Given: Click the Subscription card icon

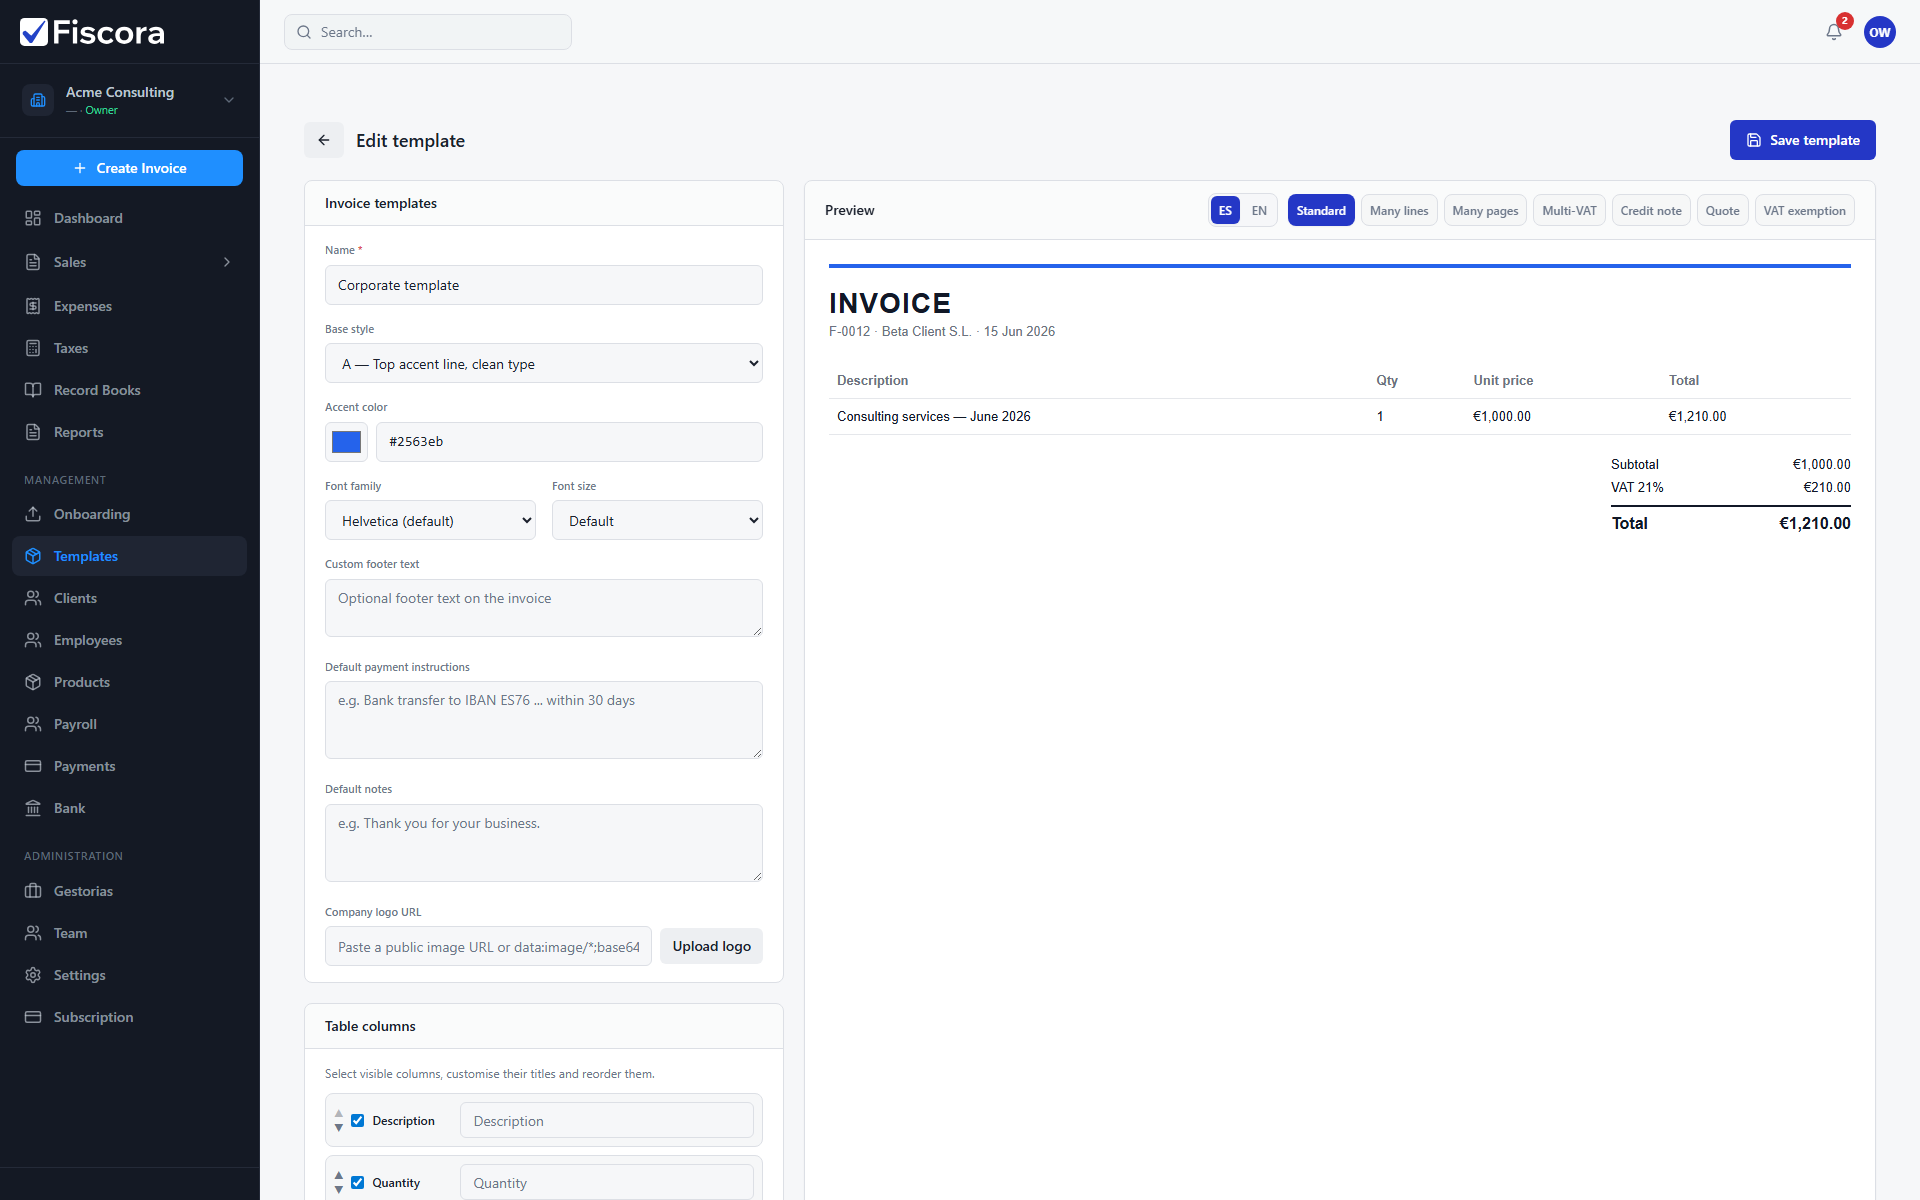Looking at the screenshot, I should (x=33, y=1017).
